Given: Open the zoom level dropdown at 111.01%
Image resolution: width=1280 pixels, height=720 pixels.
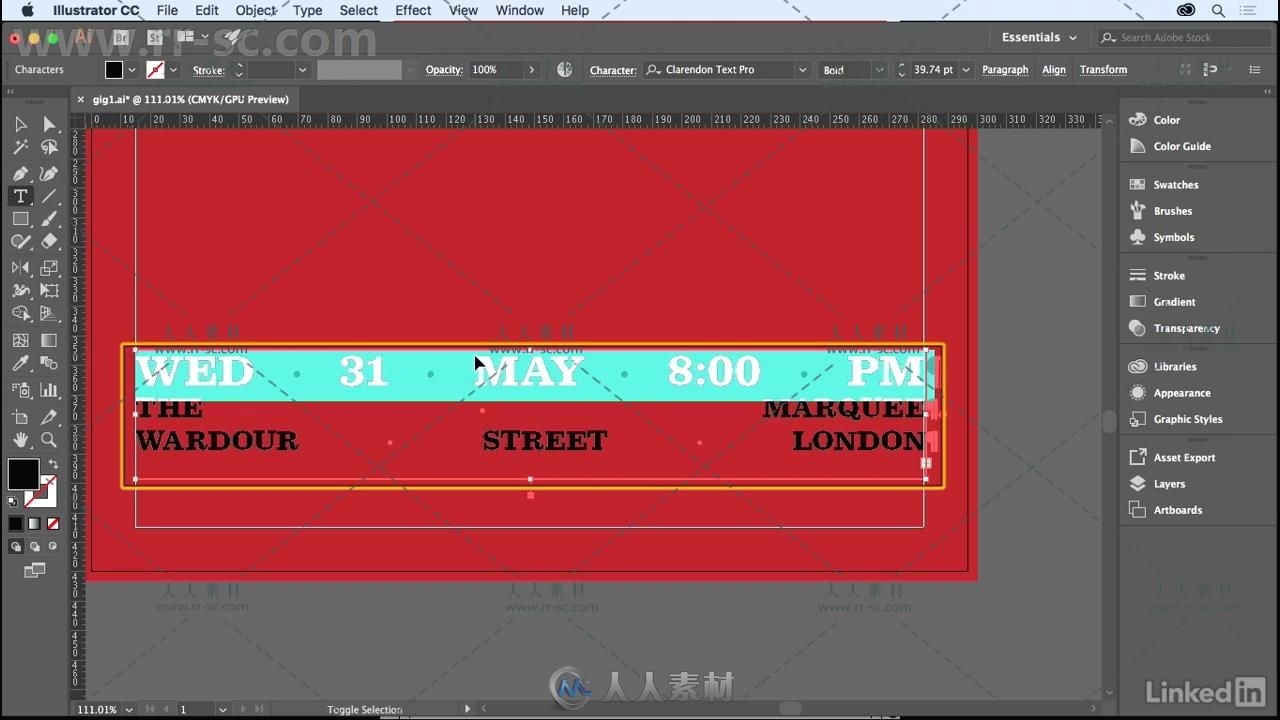Looking at the screenshot, I should [x=128, y=709].
